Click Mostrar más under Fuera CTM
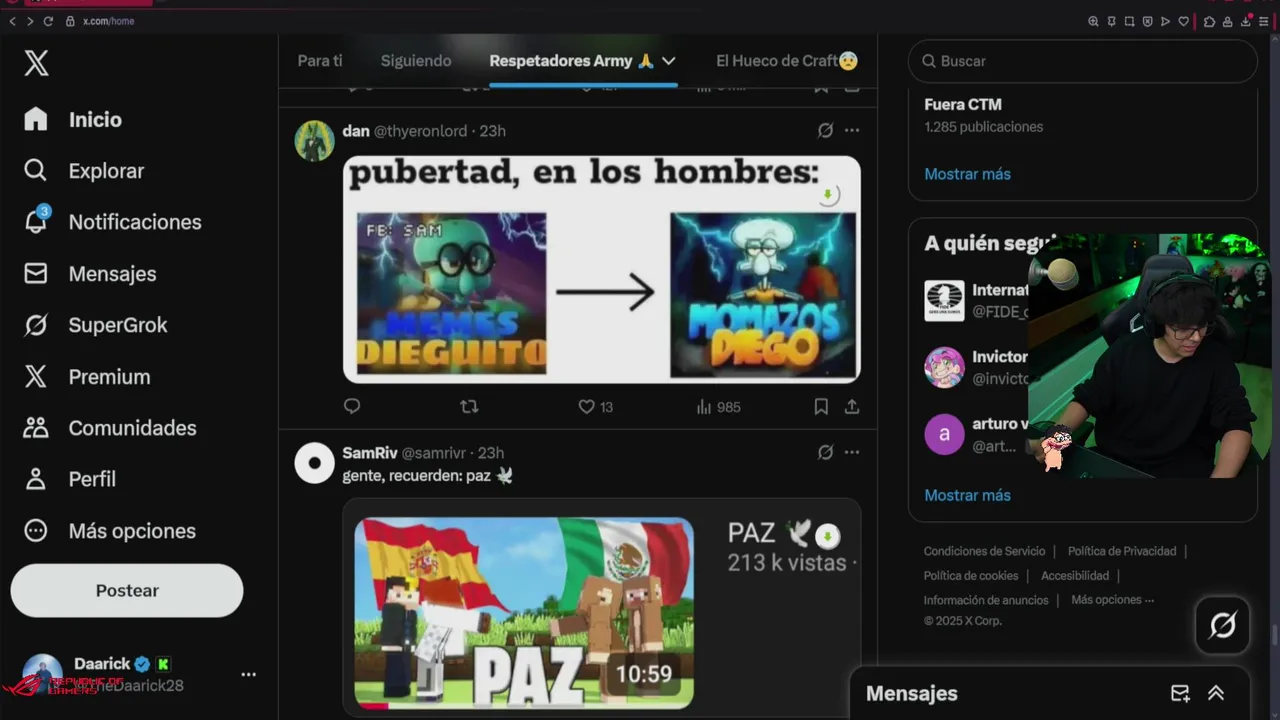 pyautogui.click(x=967, y=174)
